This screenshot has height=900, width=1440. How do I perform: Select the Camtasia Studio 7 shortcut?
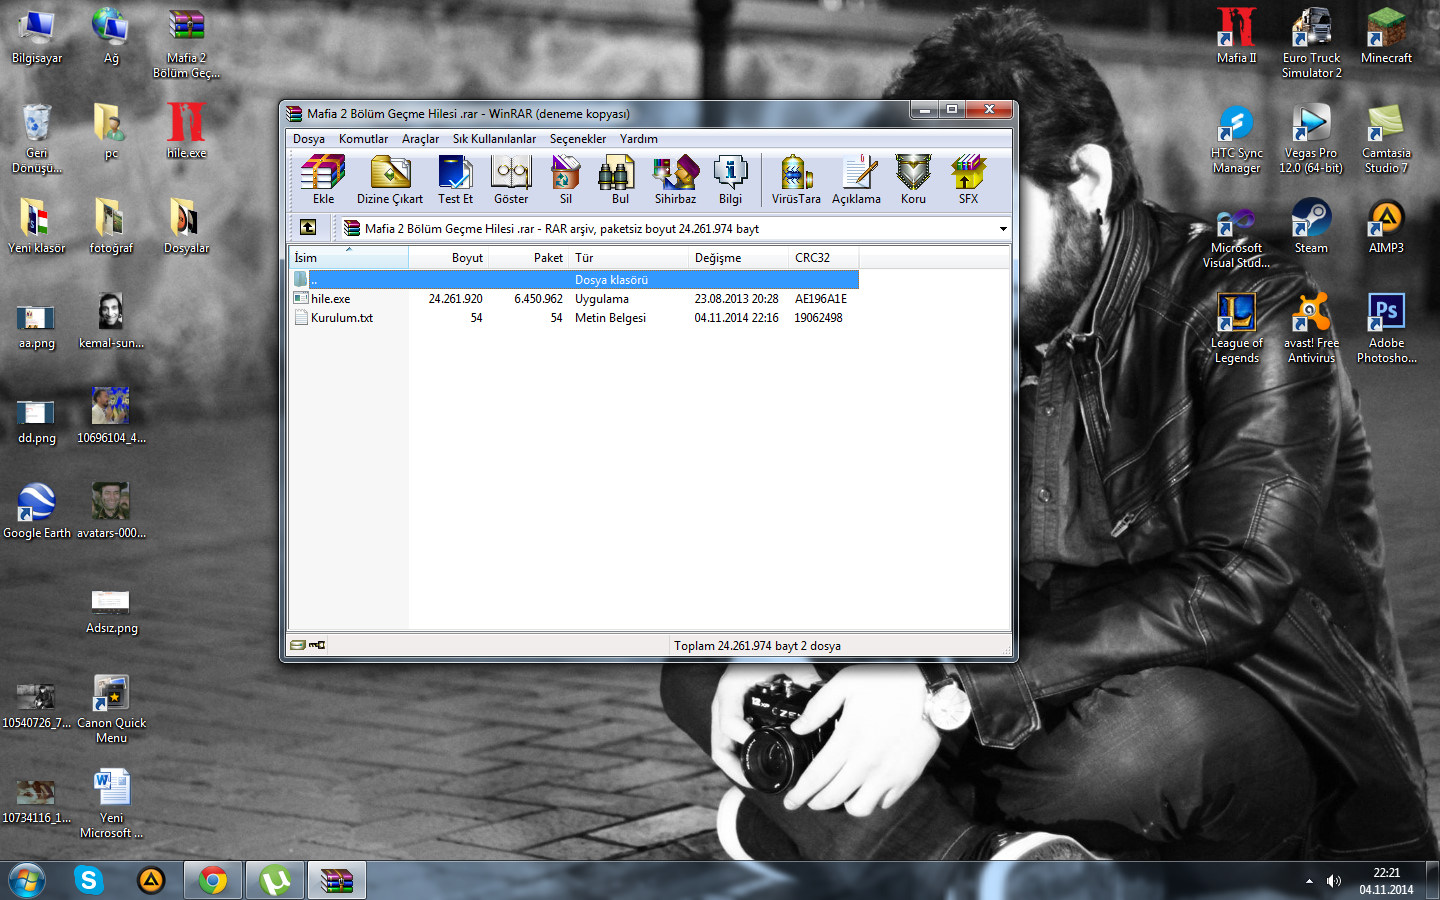(x=1386, y=138)
